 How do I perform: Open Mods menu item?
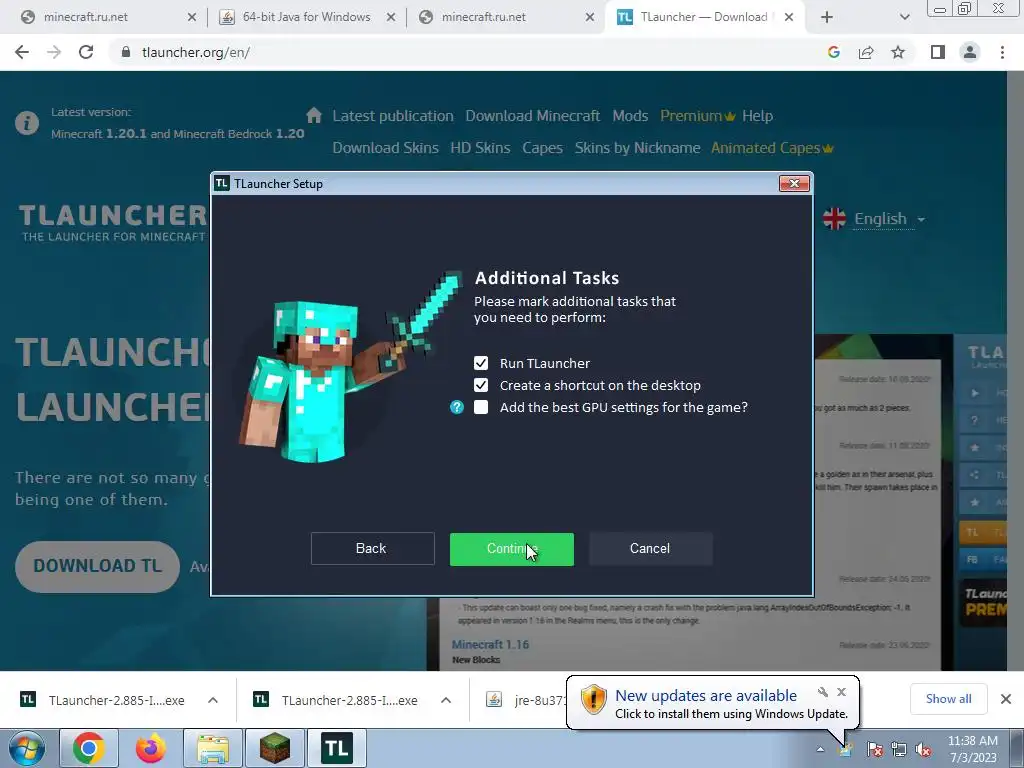(x=630, y=116)
